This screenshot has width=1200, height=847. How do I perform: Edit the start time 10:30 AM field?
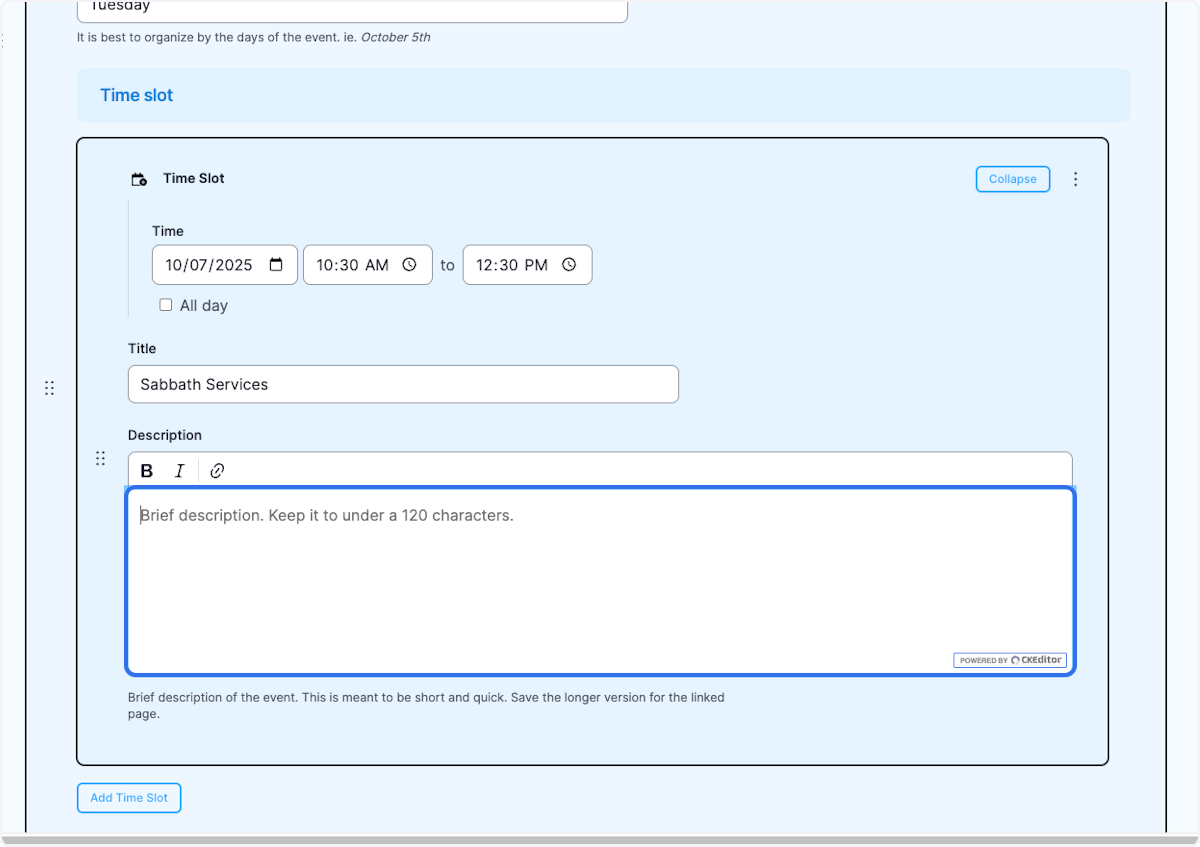pos(368,265)
